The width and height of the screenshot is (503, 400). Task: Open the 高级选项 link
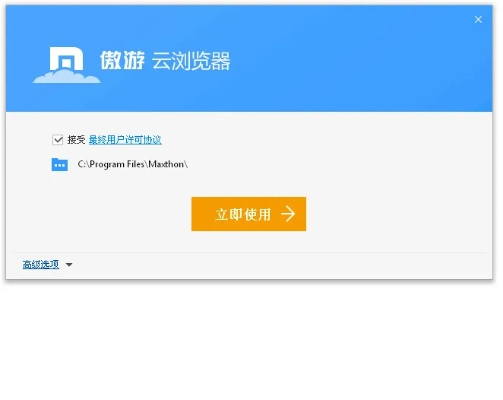(41, 265)
